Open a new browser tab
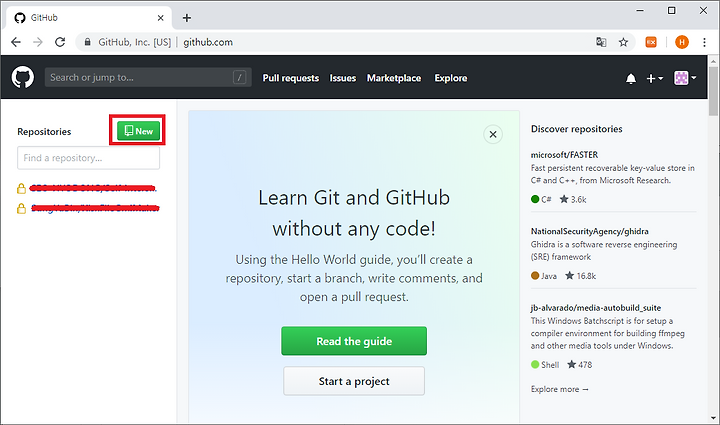The image size is (720, 425). 186,18
